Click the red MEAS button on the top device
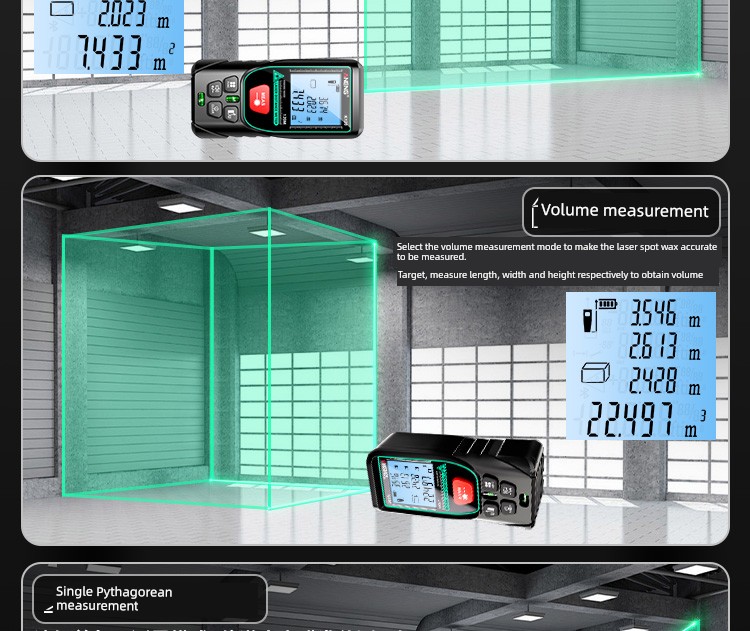This screenshot has width=750, height=631. [259, 99]
